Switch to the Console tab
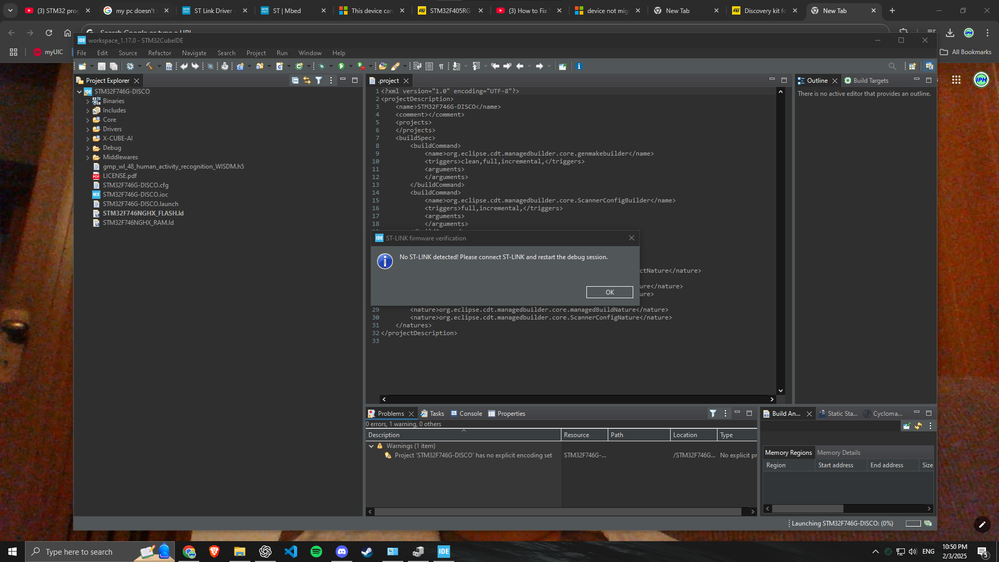Screen dimensions: 999x562 [x=466, y=414]
